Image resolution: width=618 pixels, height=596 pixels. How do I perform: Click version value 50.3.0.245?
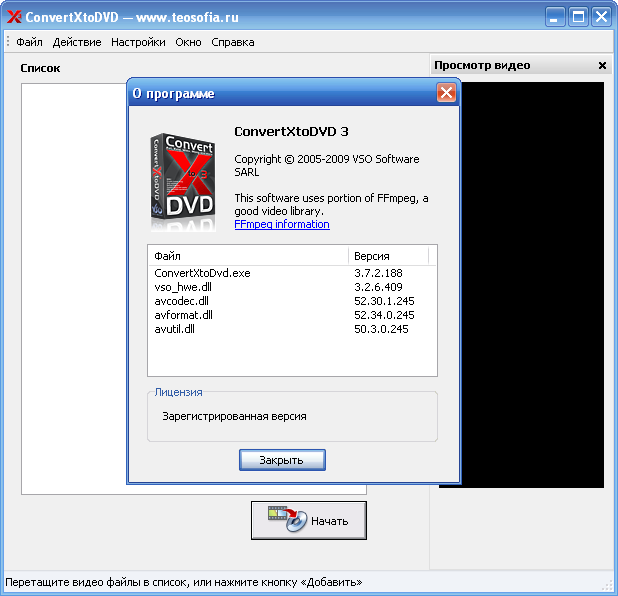click(x=381, y=329)
